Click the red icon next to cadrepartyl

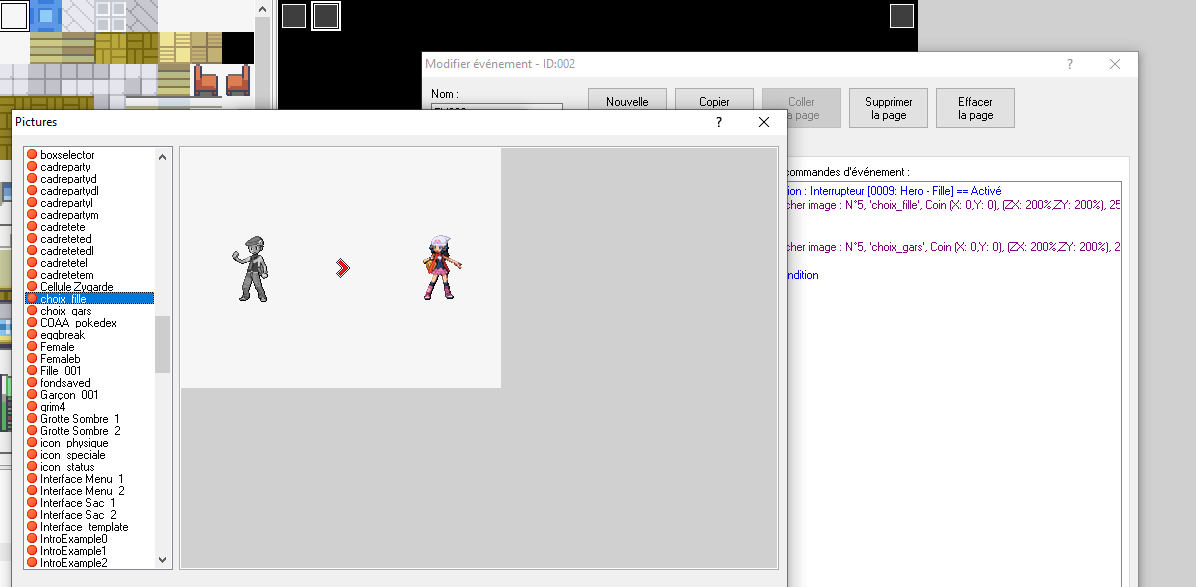(32, 203)
